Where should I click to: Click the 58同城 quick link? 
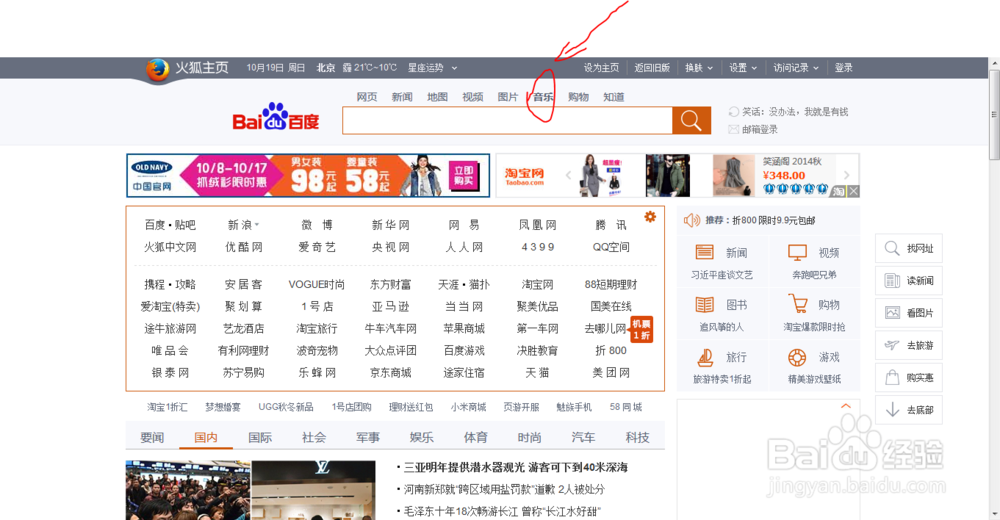(x=626, y=406)
